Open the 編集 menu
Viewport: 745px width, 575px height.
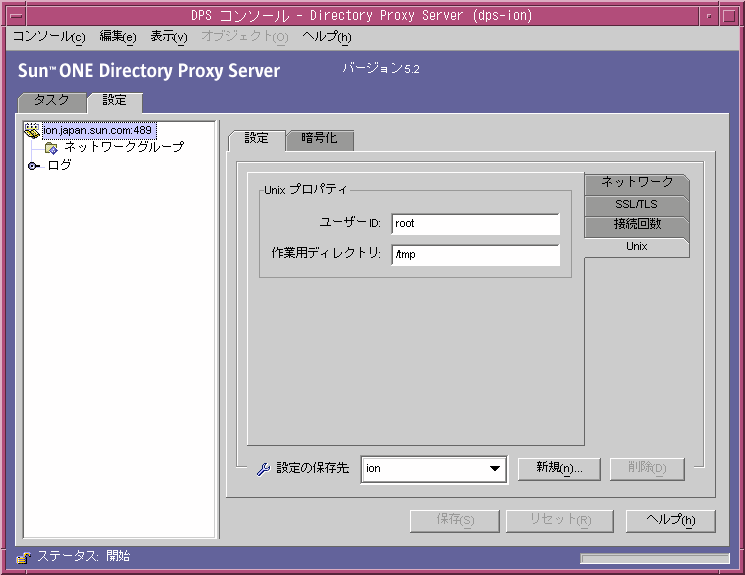[x=118, y=37]
